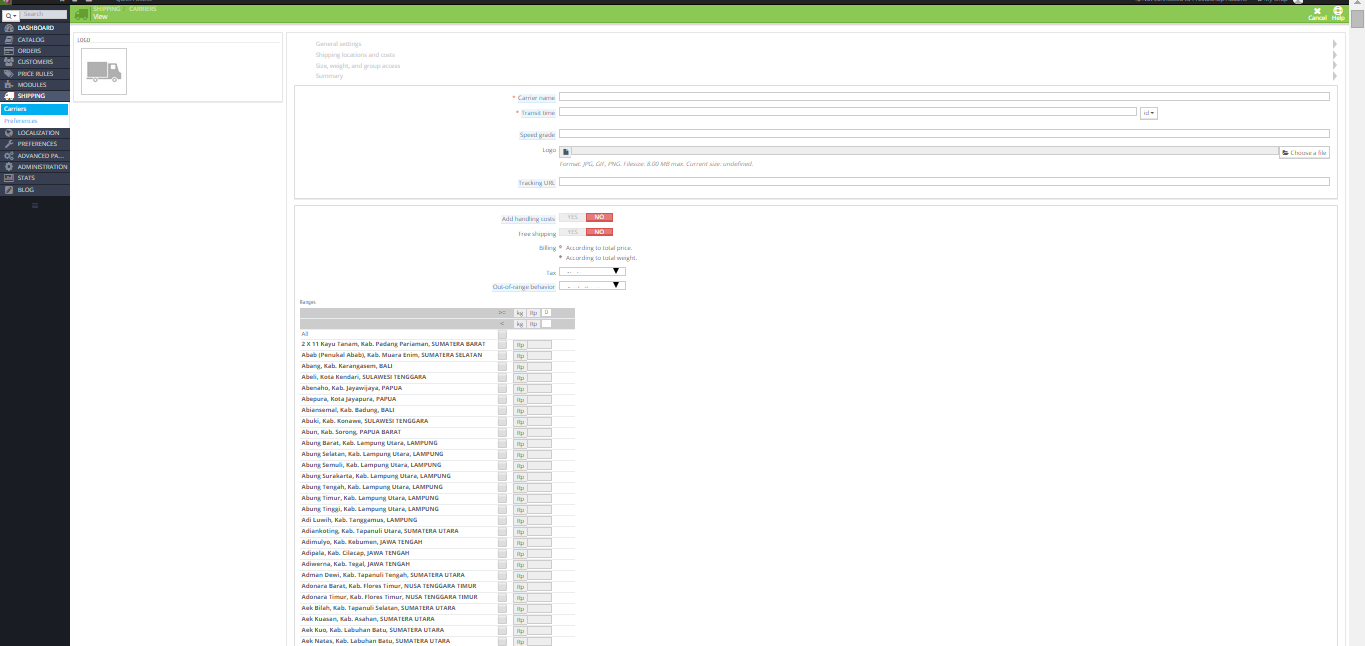This screenshot has height=646, width=1365.
Task: Click the Orders card icon
Action: coord(9,51)
